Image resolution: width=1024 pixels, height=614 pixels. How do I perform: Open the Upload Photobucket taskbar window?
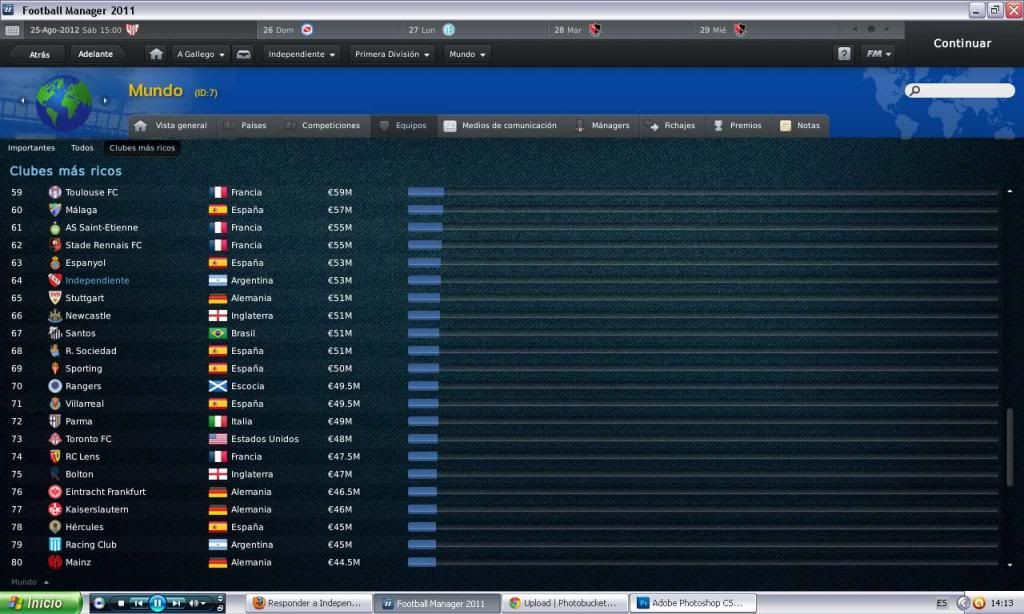(566, 603)
